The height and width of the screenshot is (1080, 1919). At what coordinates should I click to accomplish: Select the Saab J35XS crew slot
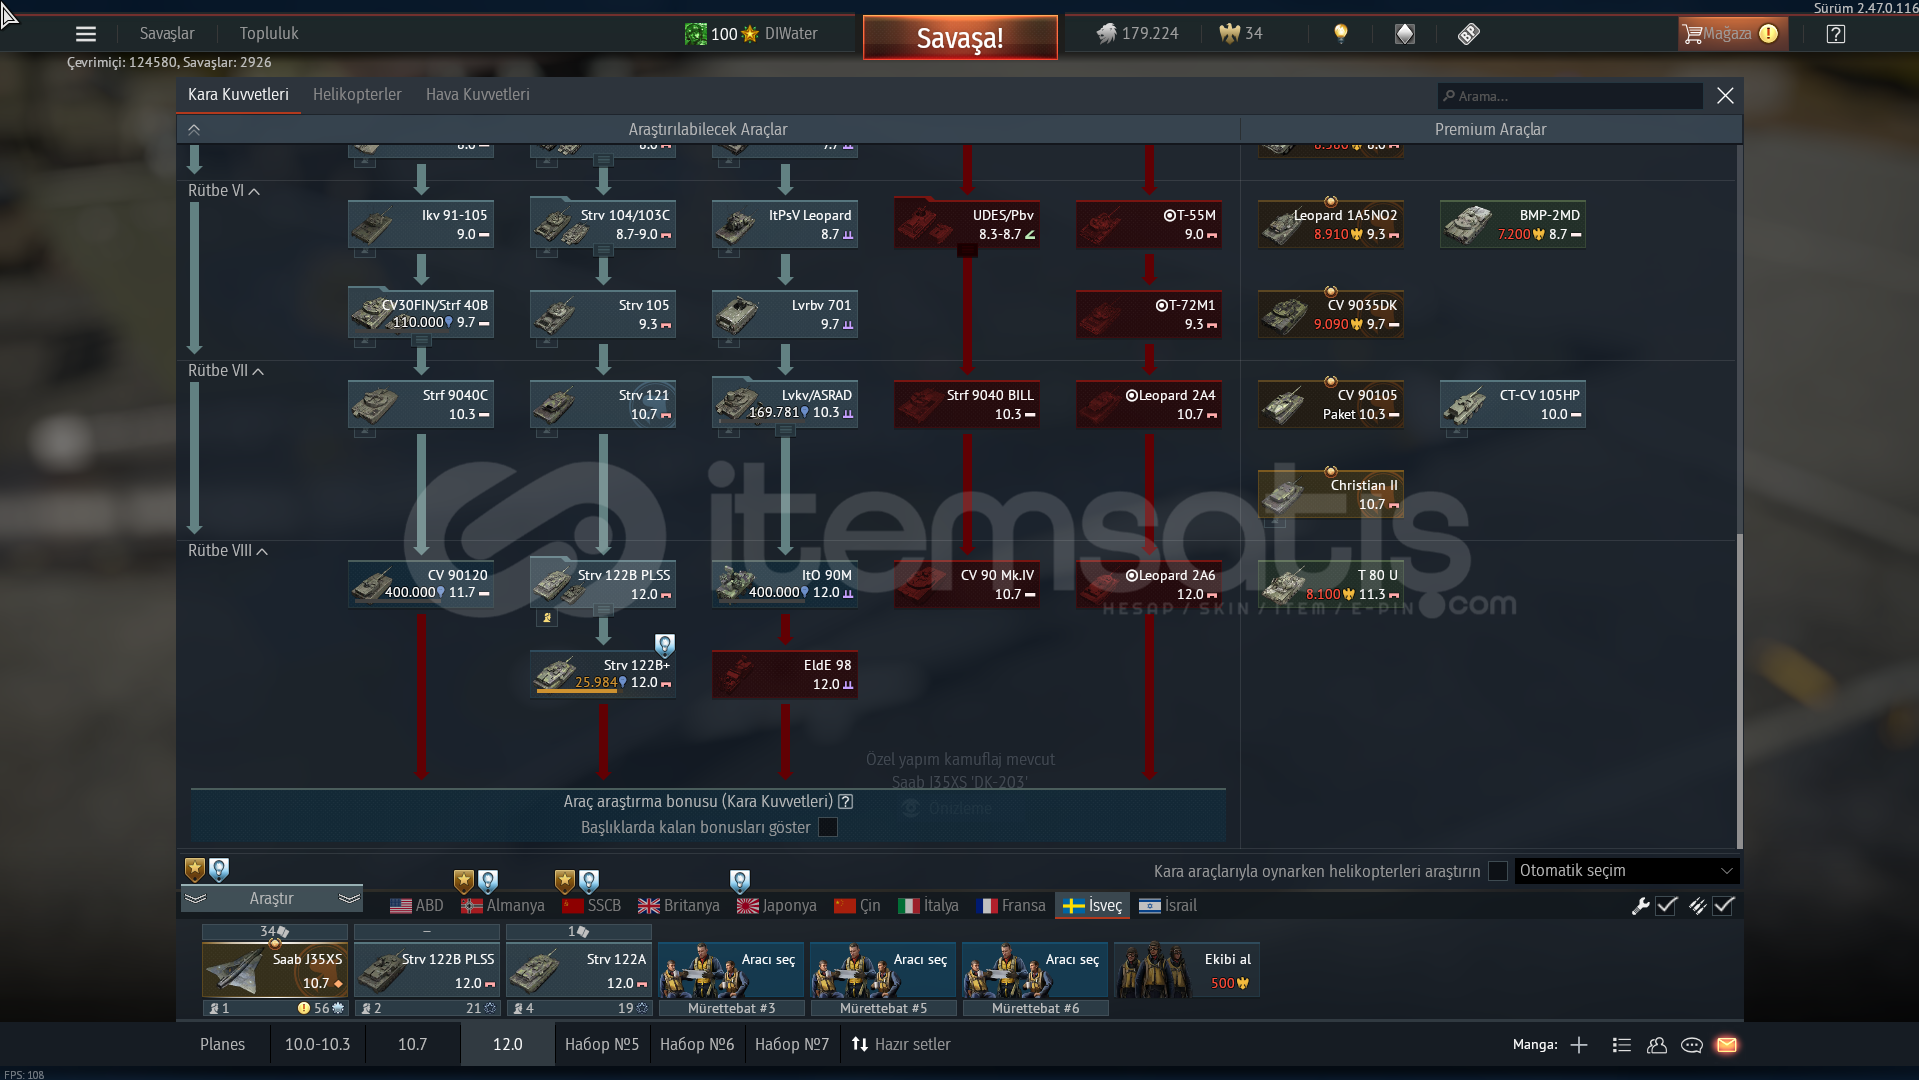[x=275, y=970]
